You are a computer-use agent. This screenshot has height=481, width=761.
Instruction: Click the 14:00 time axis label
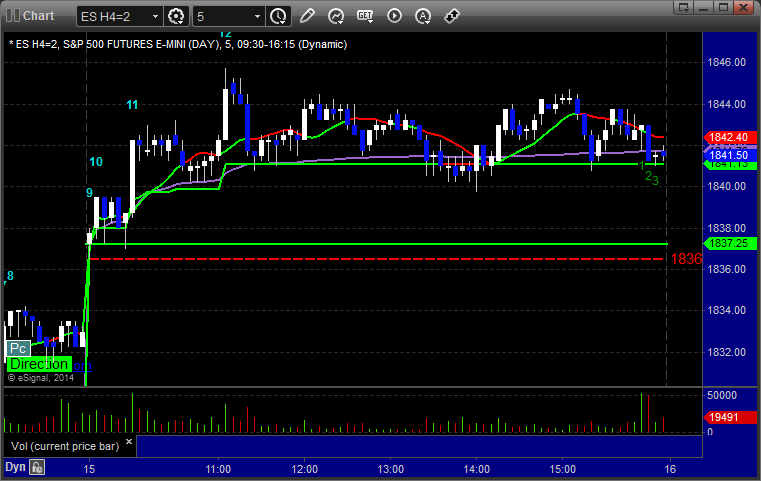[476, 469]
